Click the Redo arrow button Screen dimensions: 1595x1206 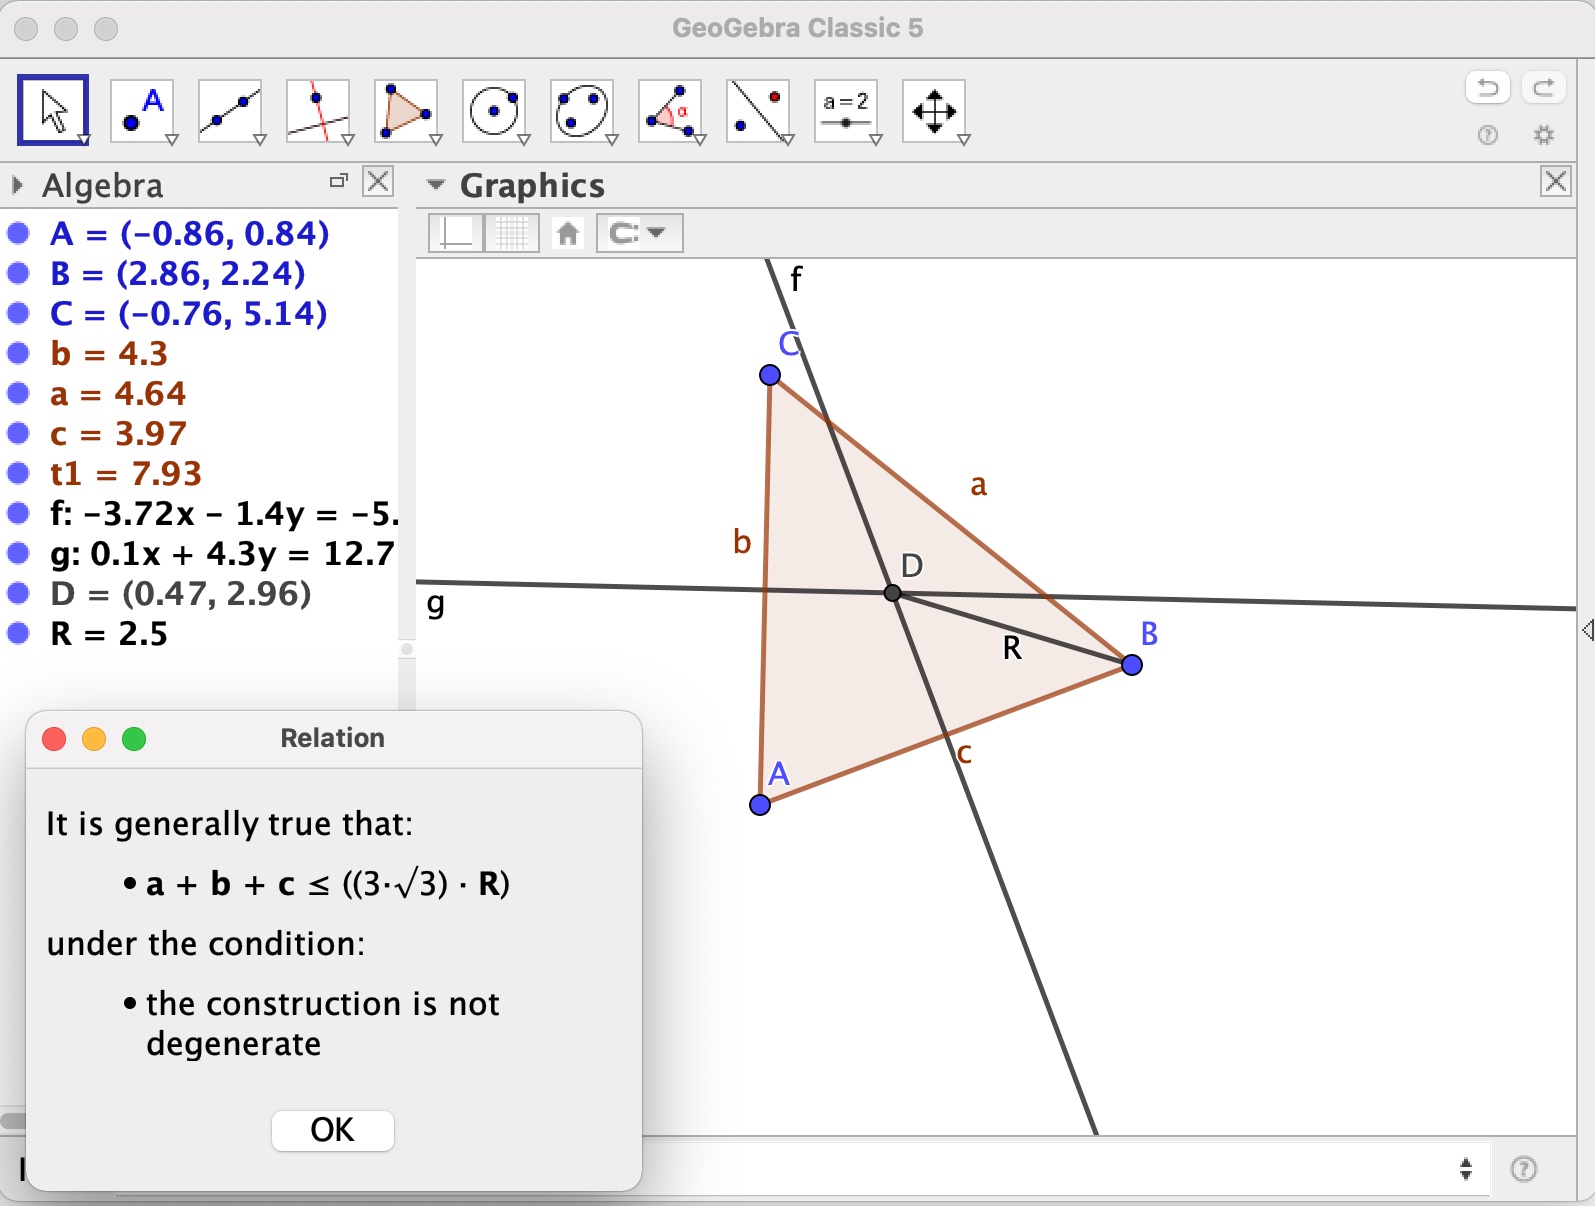[x=1543, y=88]
